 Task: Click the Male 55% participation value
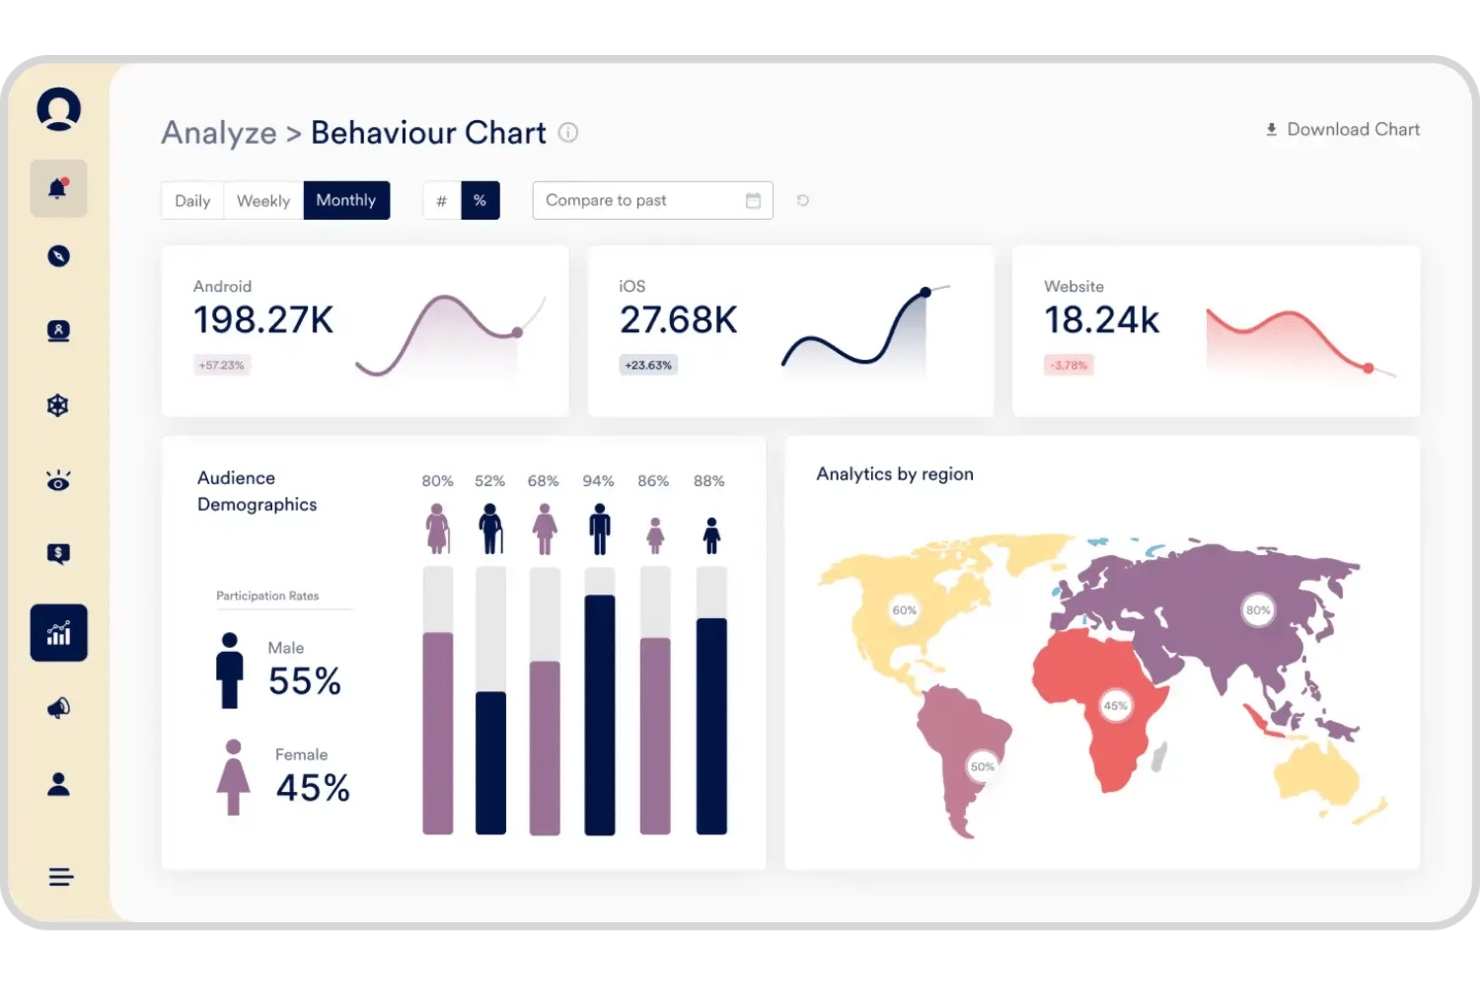pos(305,681)
